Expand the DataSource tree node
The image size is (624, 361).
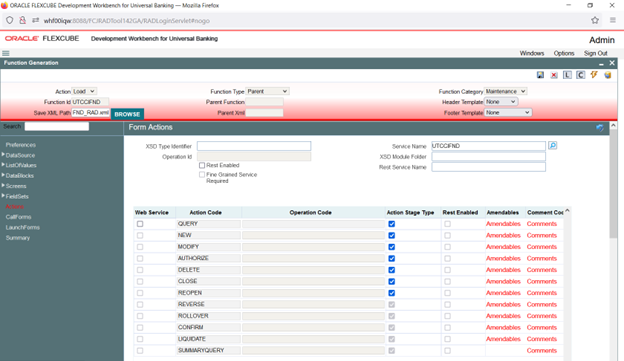(x=3, y=155)
